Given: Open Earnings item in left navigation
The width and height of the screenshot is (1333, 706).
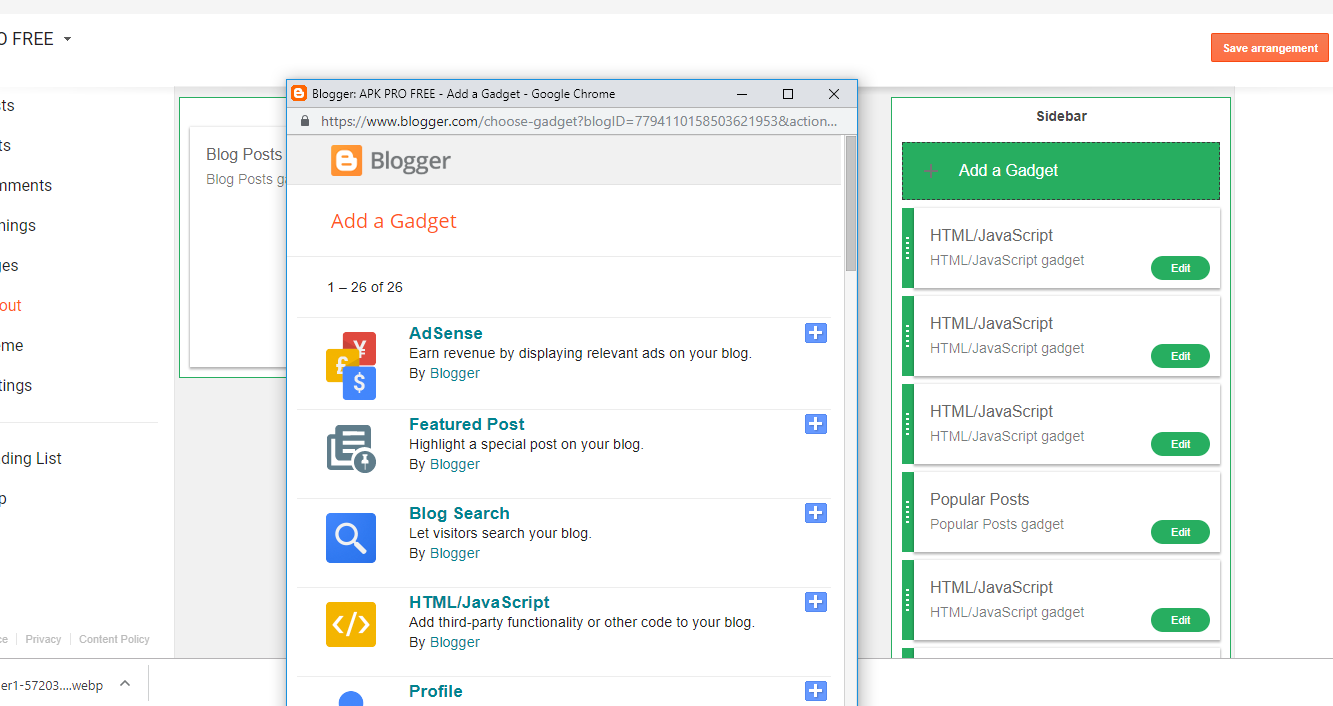Looking at the screenshot, I should click(x=17, y=226).
